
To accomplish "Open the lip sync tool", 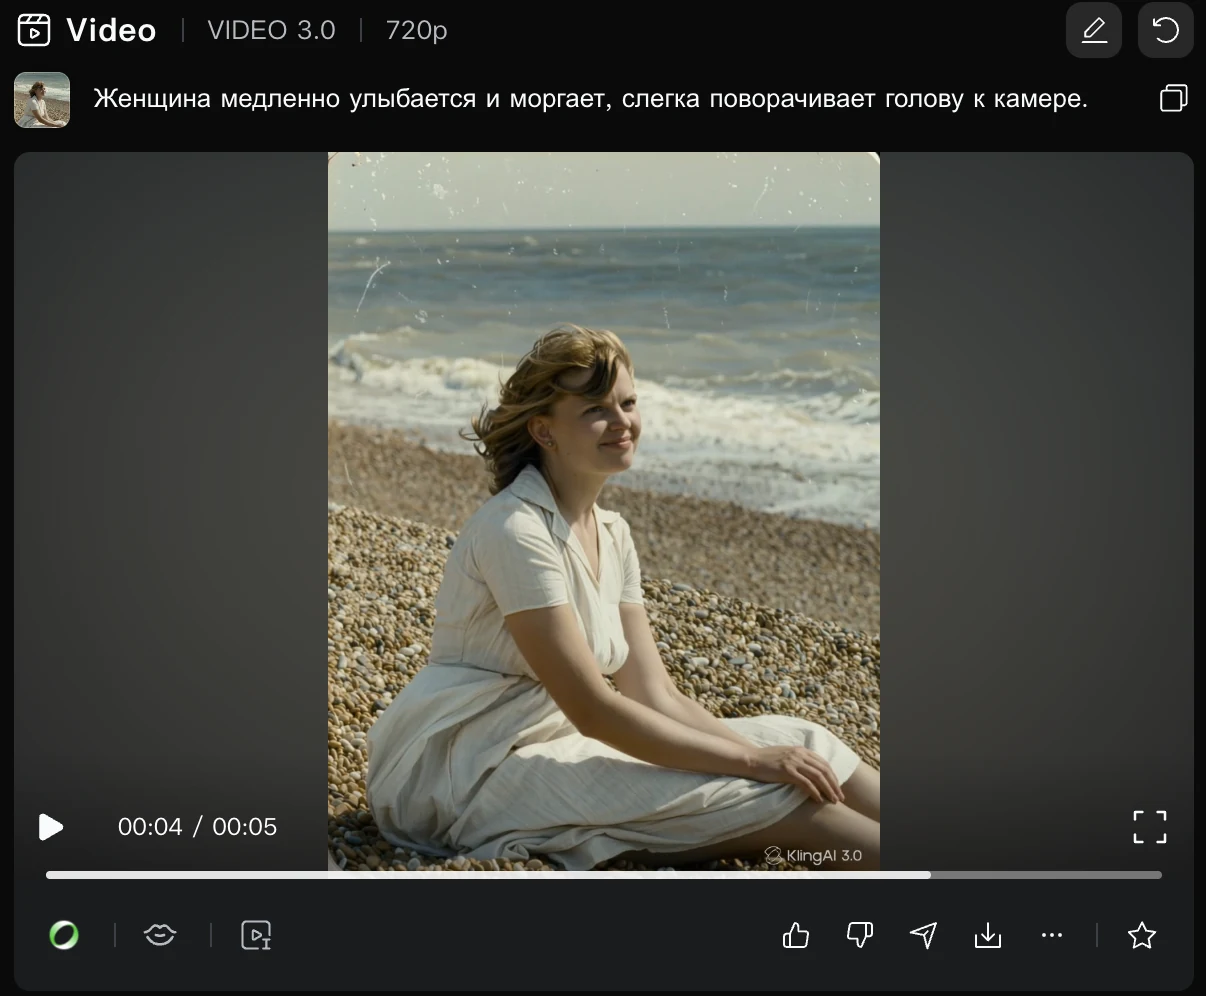I will click(x=160, y=935).
